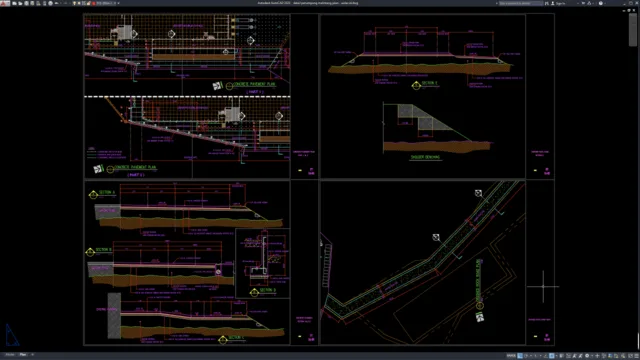The width and height of the screenshot is (640, 360).
Task: Open status bar customization menu icon
Action: point(636,356)
